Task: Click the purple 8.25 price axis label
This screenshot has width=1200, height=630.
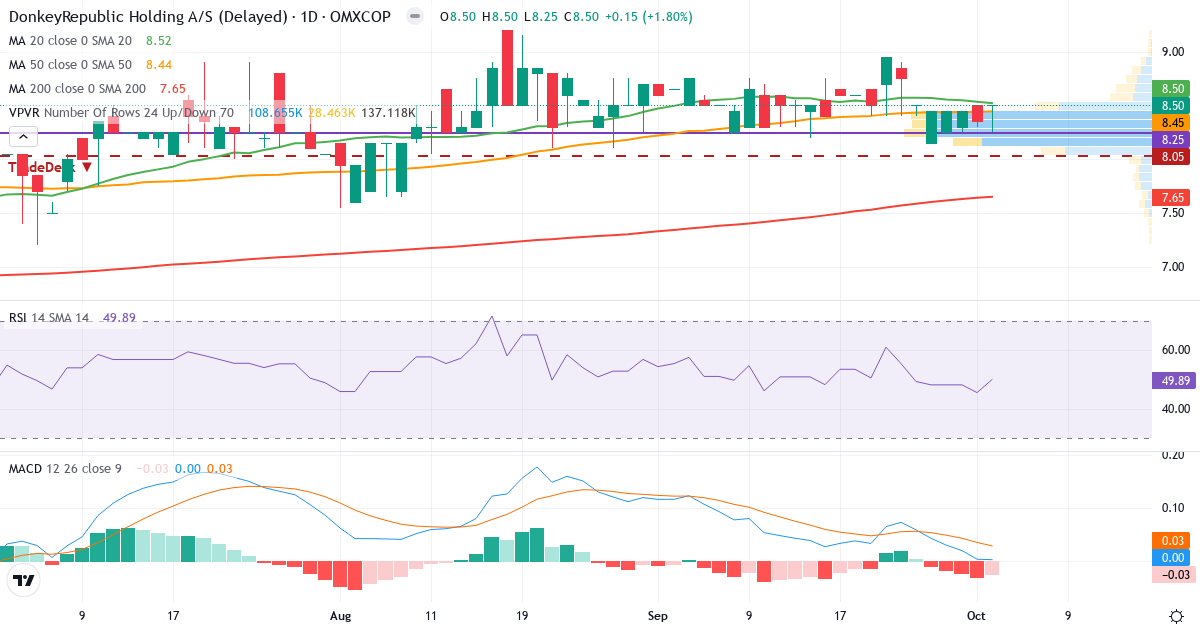Action: click(x=1173, y=139)
